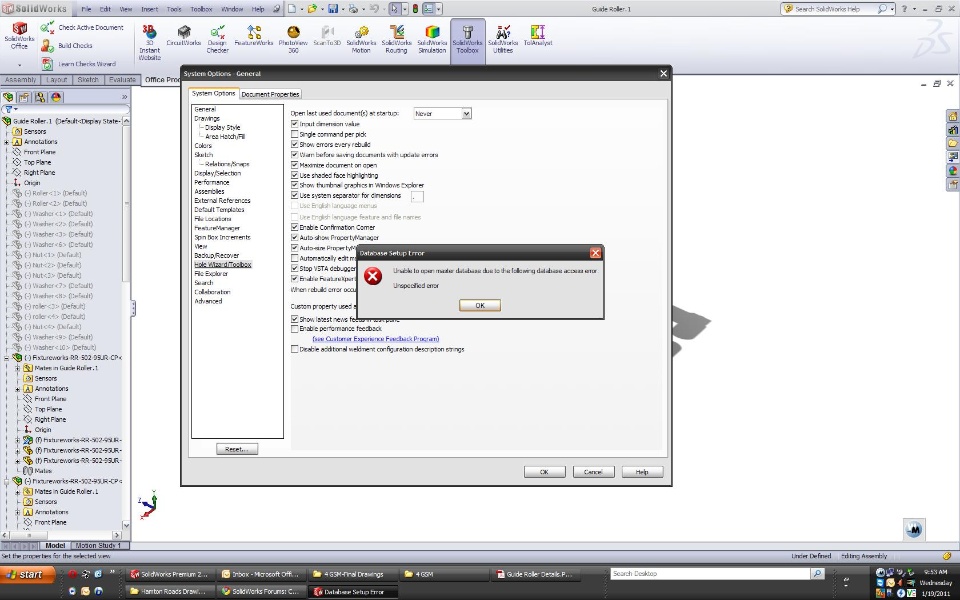The image size is (960, 600).
Task: Open SolidWorks Routing add-in
Action: 396,39
